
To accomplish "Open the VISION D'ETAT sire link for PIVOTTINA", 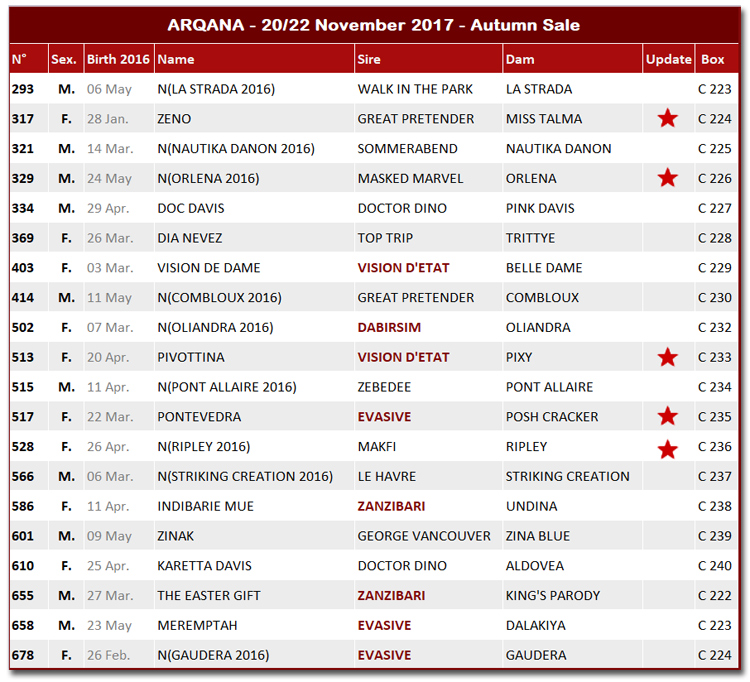I will [403, 357].
